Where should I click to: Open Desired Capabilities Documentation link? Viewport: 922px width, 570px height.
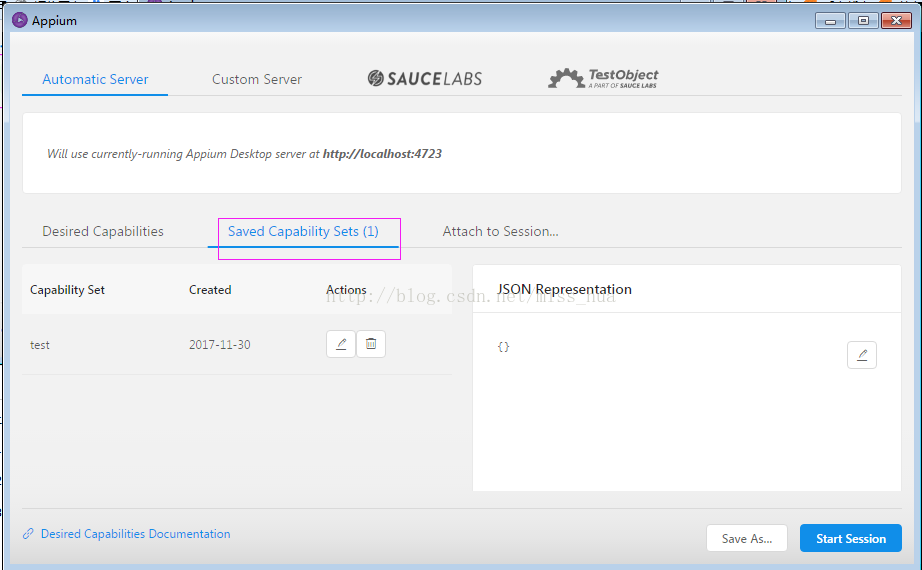pyautogui.click(x=135, y=534)
